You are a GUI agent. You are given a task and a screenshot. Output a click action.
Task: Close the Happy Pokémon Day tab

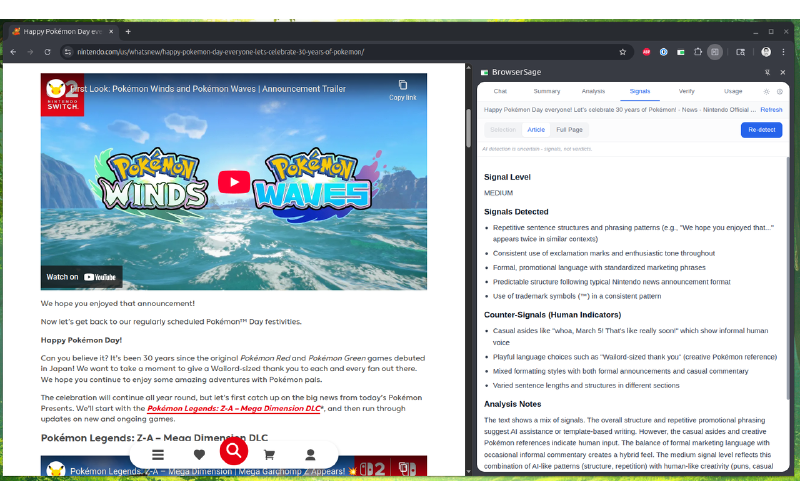click(x=111, y=32)
